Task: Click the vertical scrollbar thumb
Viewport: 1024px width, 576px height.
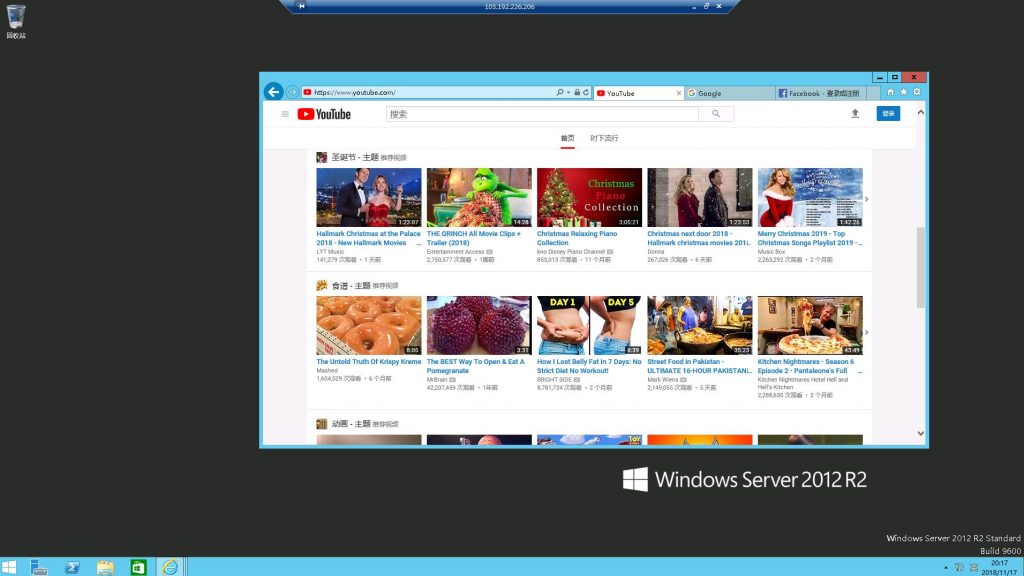Action: (920, 267)
